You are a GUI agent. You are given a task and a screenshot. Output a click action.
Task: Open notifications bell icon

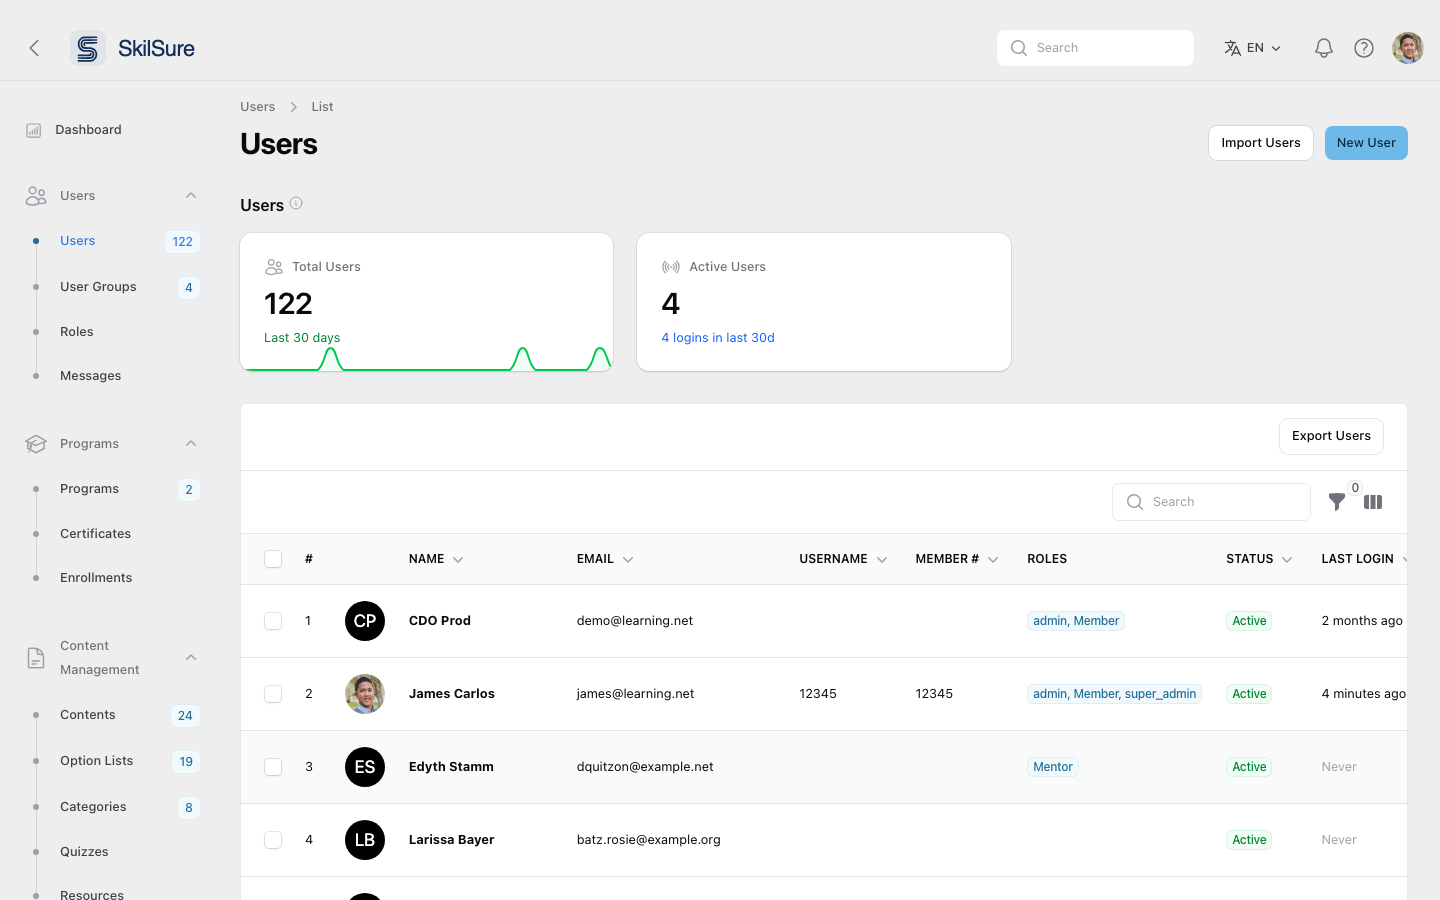1323,48
